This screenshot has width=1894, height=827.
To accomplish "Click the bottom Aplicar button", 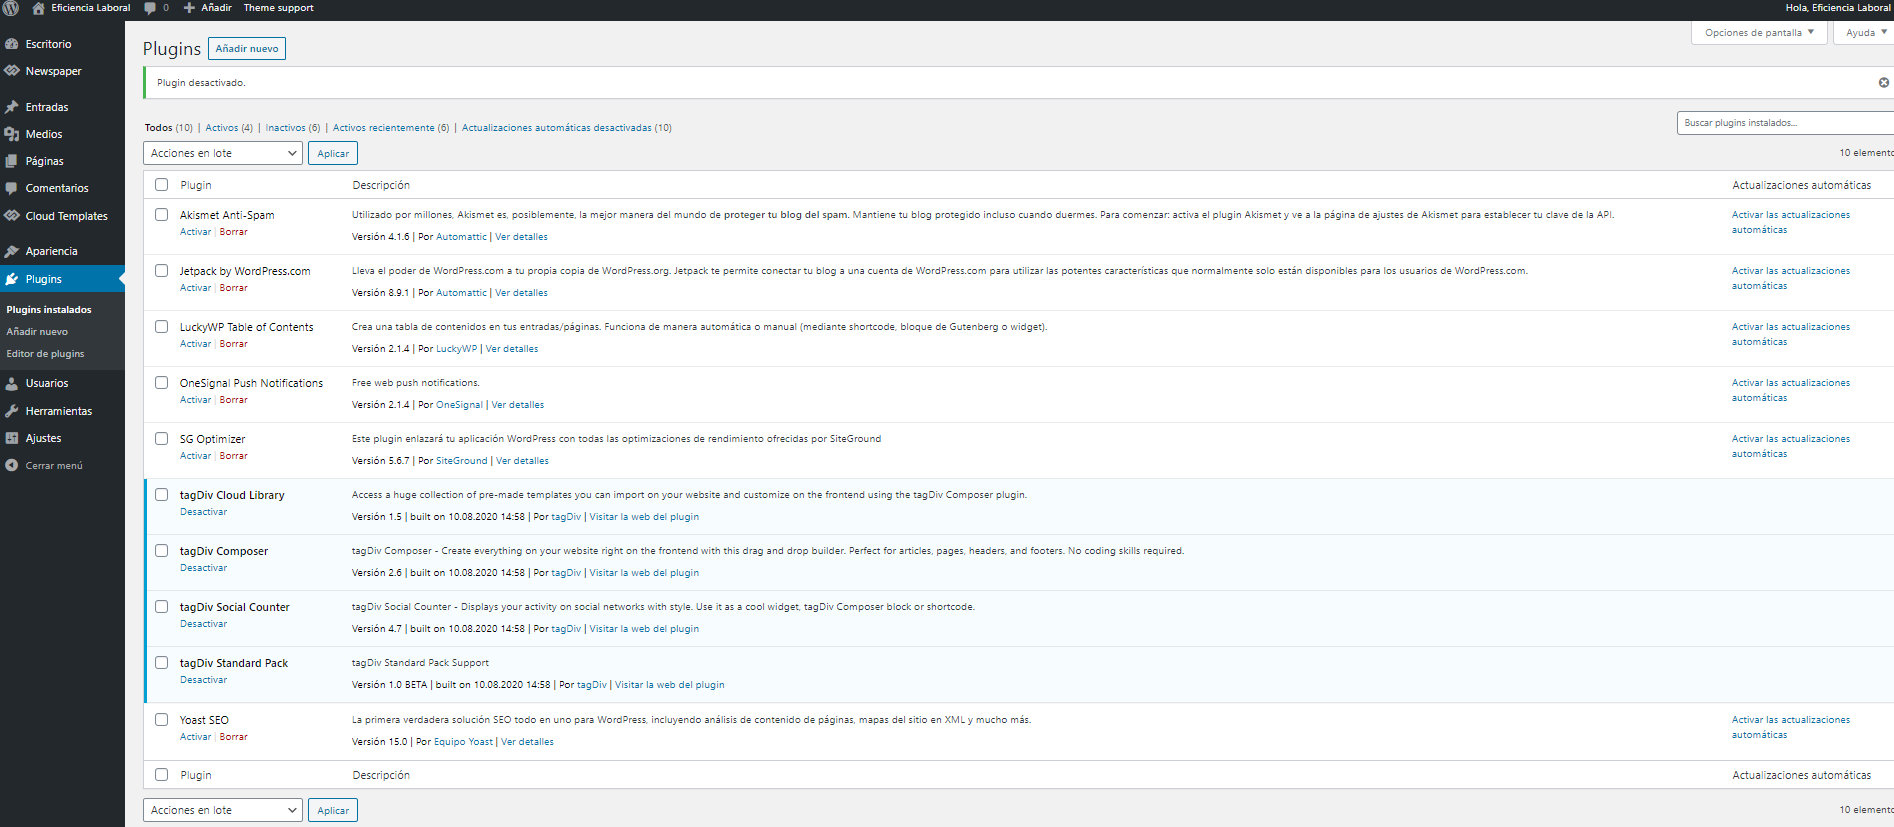I will [333, 810].
